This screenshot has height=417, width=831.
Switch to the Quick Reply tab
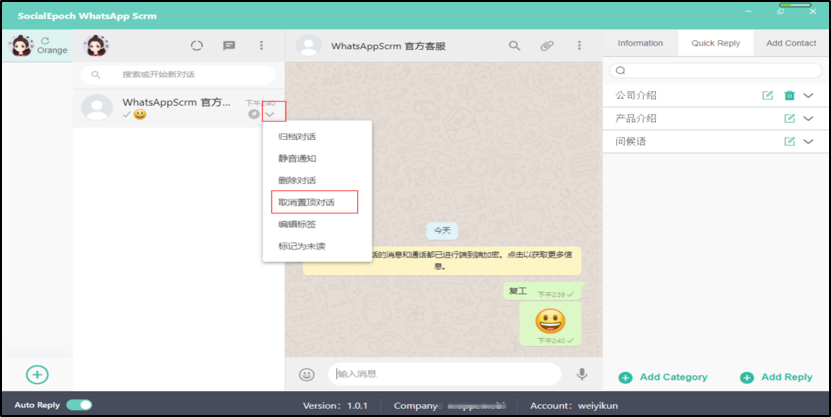715,43
